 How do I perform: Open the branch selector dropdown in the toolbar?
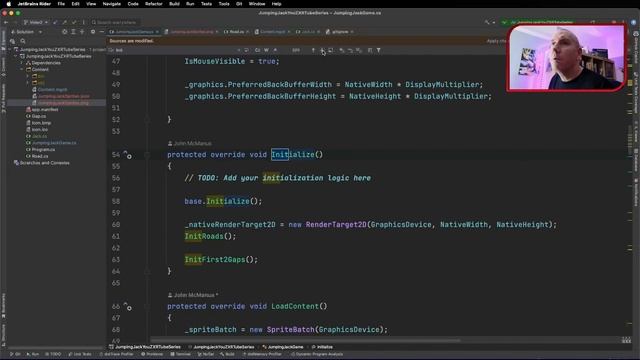(36, 22)
